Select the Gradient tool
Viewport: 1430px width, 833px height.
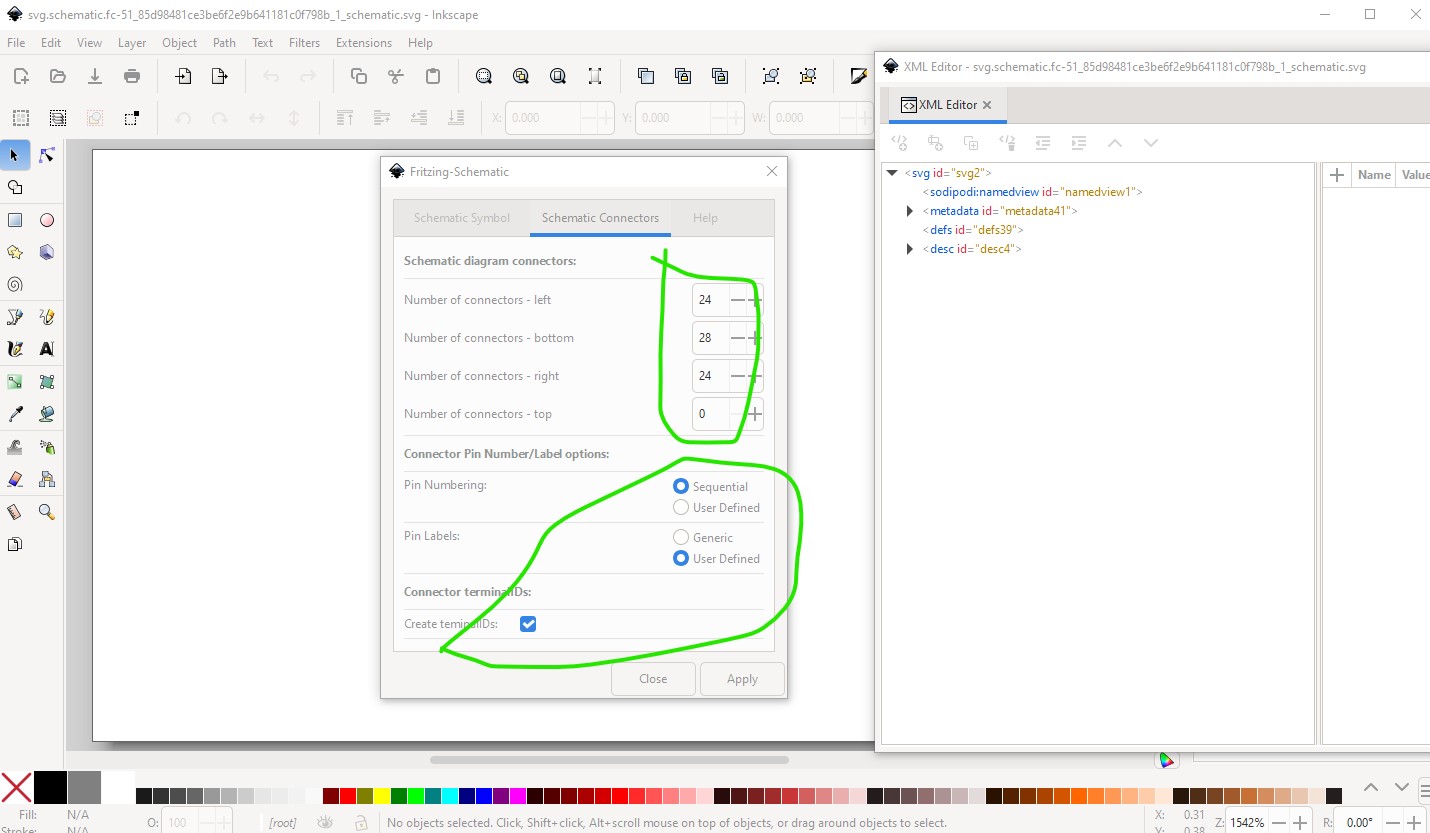click(15, 382)
